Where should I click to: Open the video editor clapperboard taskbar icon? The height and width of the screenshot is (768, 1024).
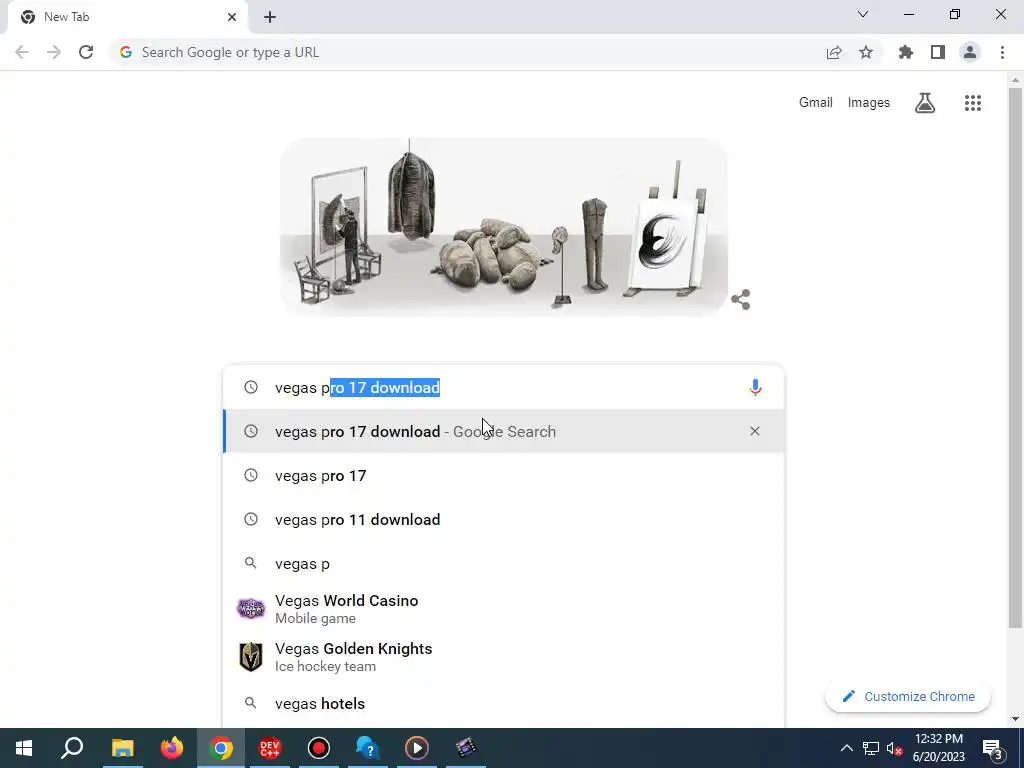tap(466, 748)
